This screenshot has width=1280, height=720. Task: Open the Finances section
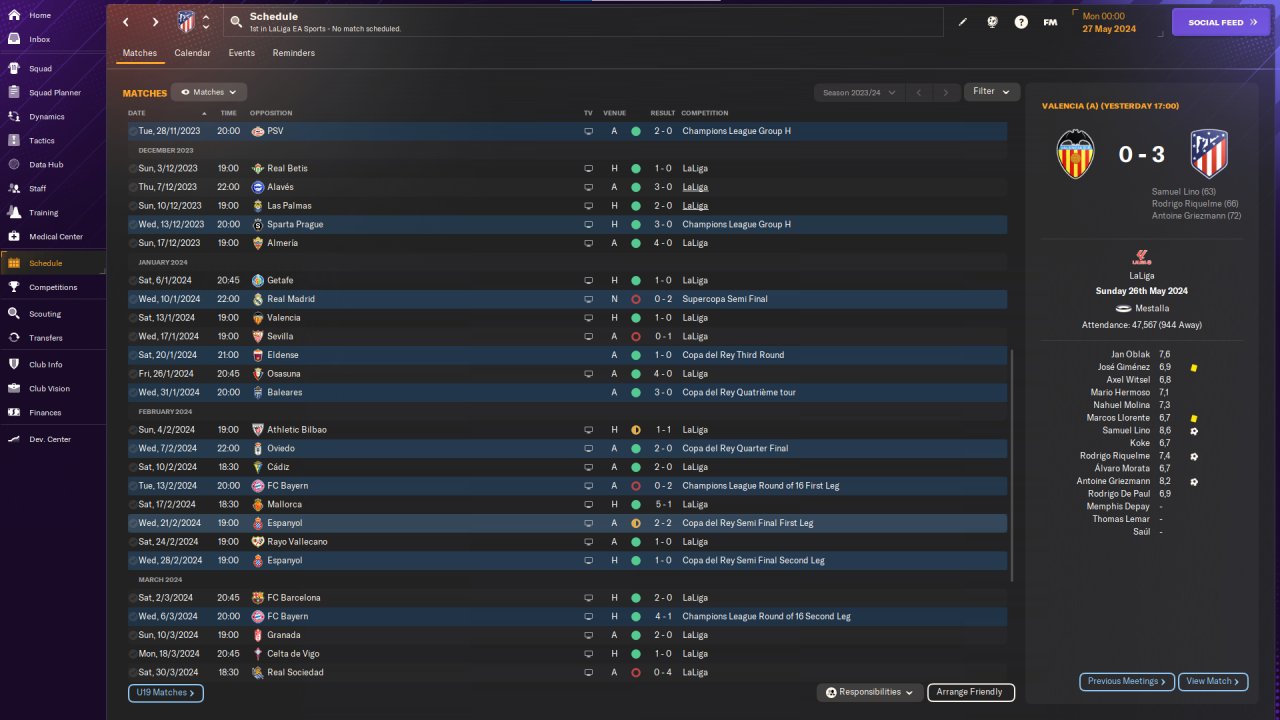45,413
